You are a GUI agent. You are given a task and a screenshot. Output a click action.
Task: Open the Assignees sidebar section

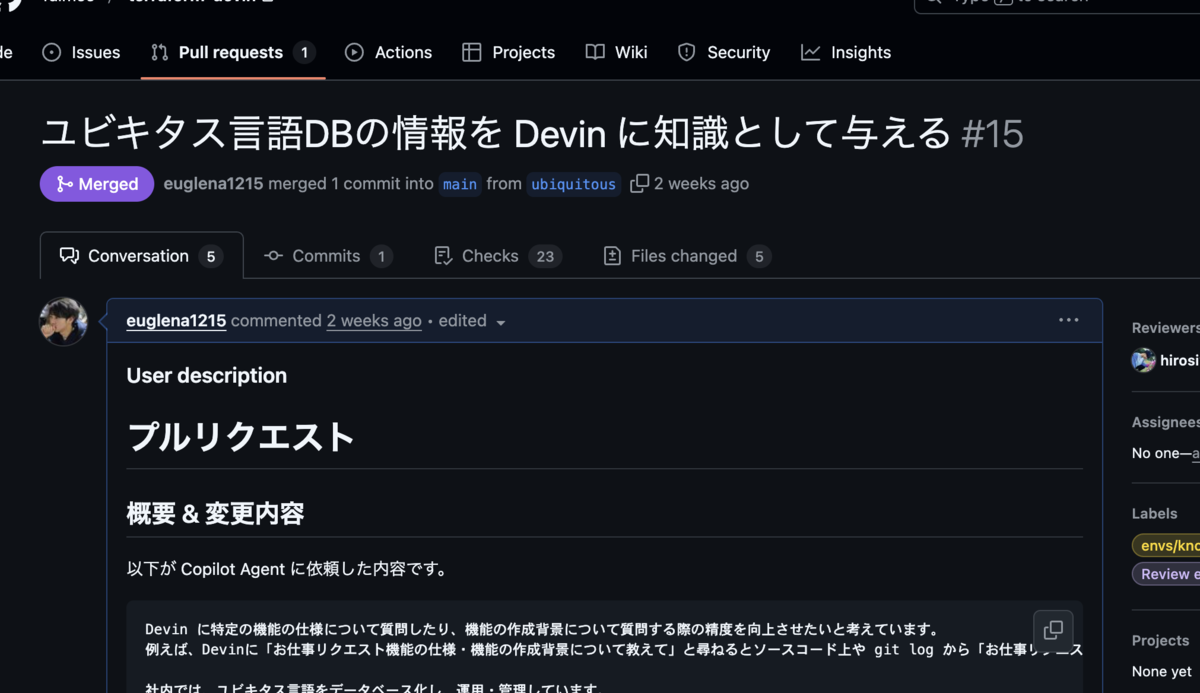point(1165,422)
